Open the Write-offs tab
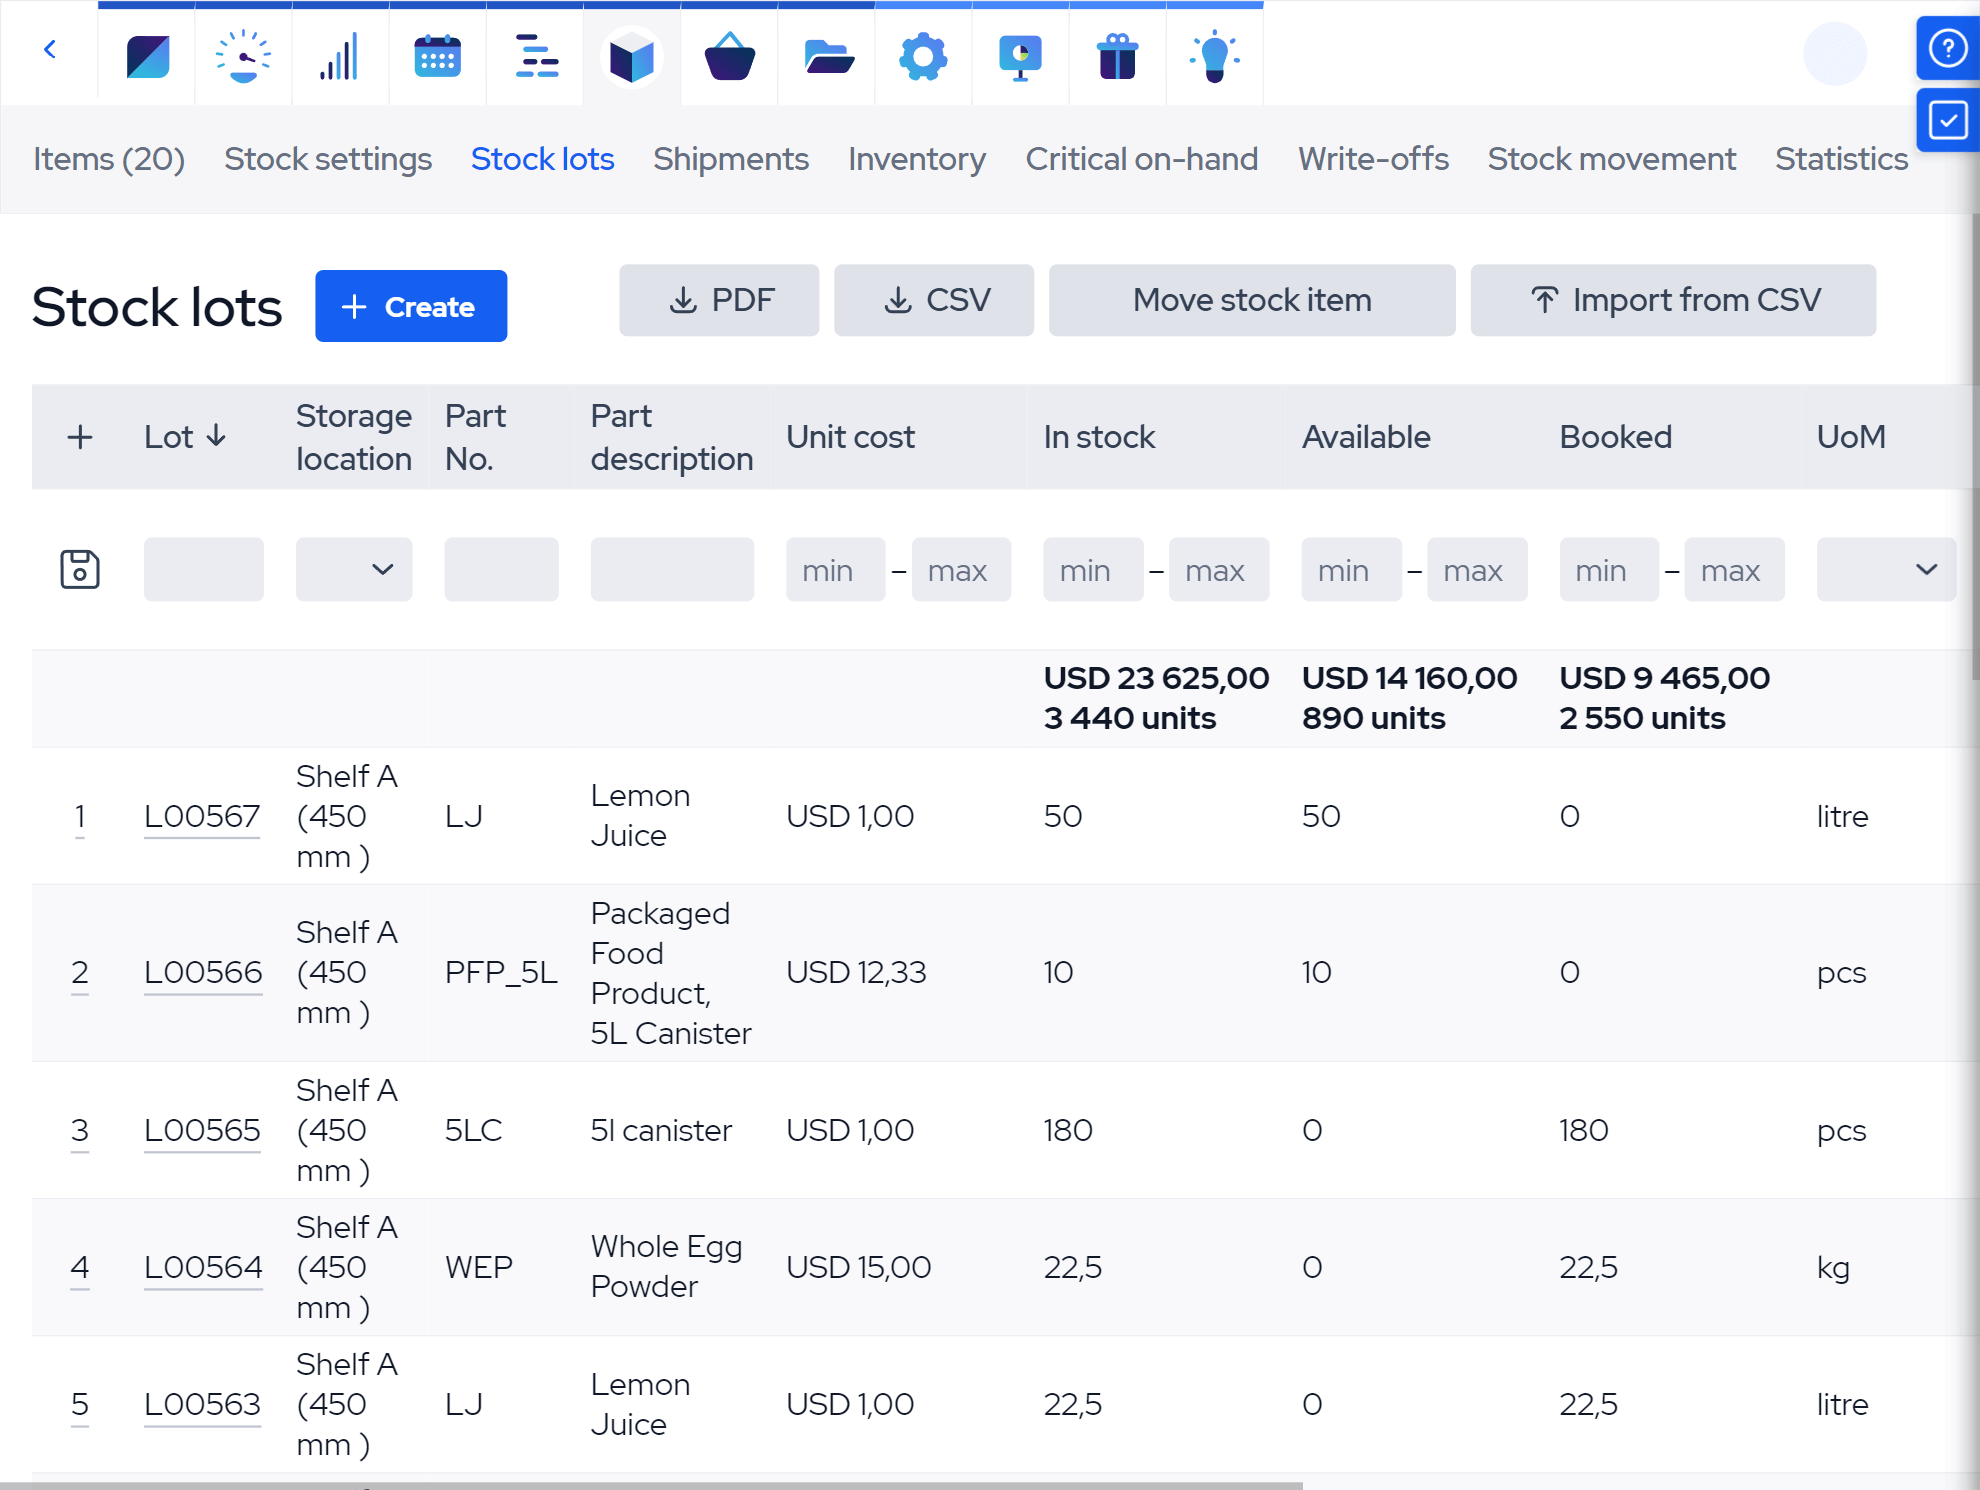This screenshot has height=1490, width=1980. click(x=1373, y=159)
